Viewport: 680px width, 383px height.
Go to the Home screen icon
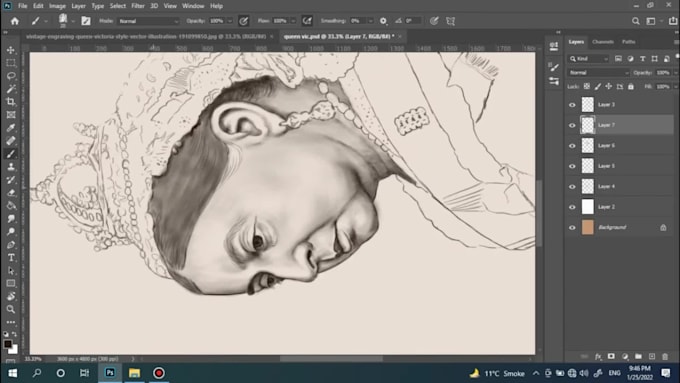[15, 21]
